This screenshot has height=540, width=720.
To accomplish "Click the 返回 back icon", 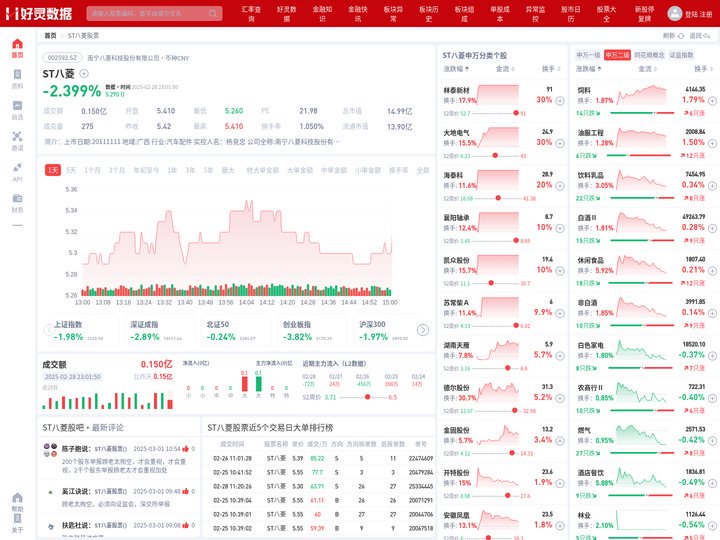I will (707, 36).
